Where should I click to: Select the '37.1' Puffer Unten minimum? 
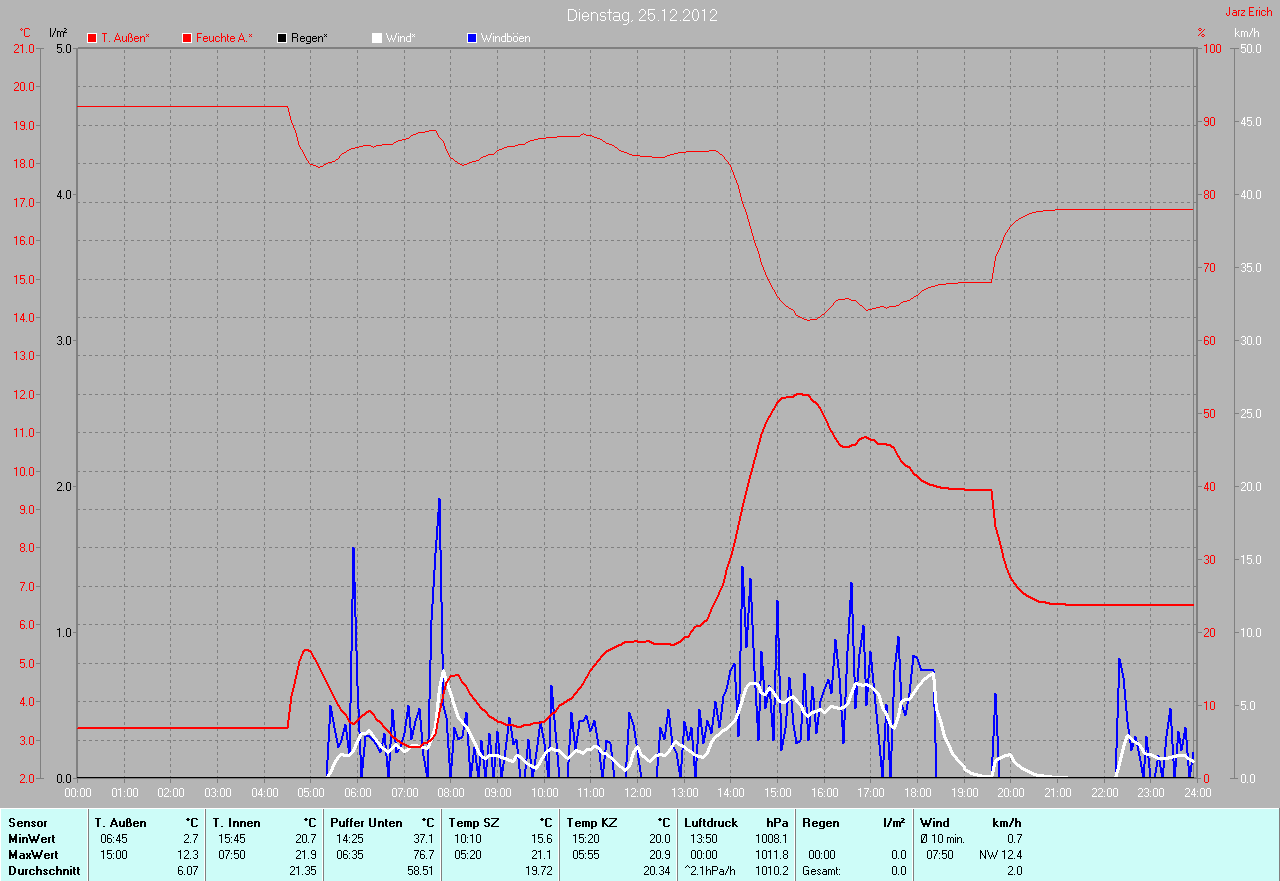[424, 839]
